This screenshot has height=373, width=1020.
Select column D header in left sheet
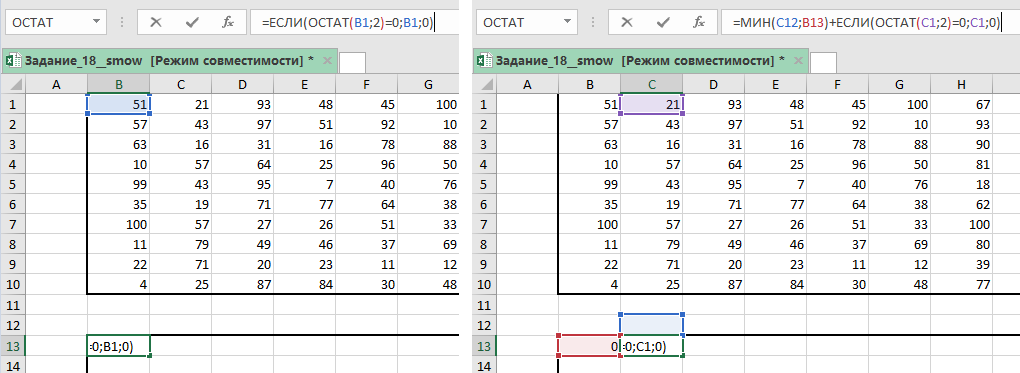(243, 84)
